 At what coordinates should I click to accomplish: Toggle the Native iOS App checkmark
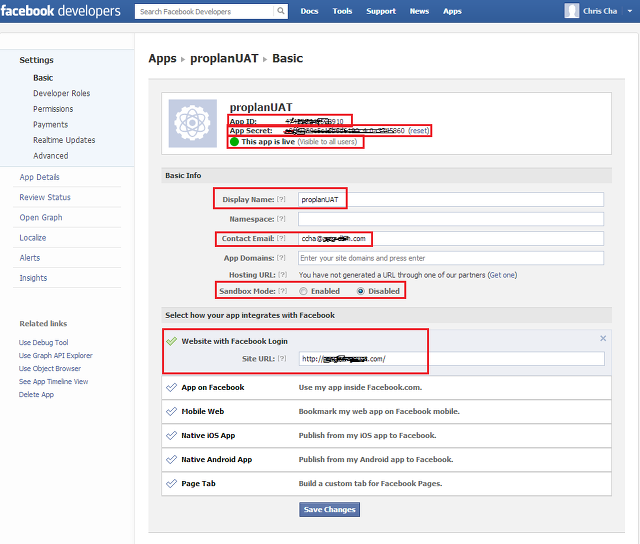click(x=171, y=435)
